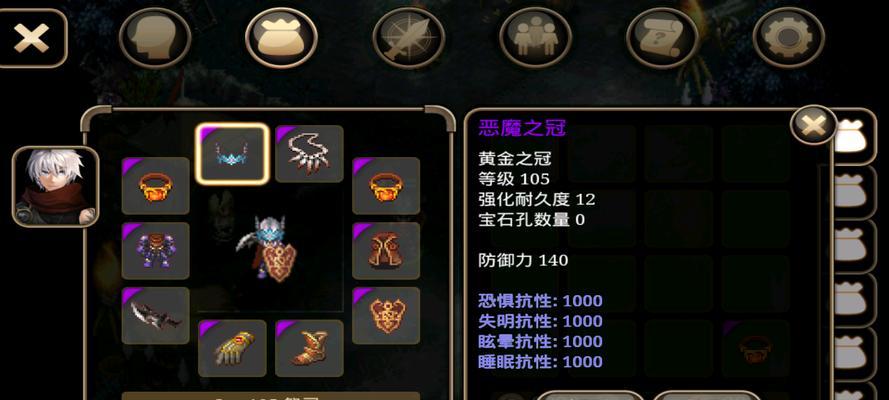Switch to the inventory bag tab

point(281,38)
